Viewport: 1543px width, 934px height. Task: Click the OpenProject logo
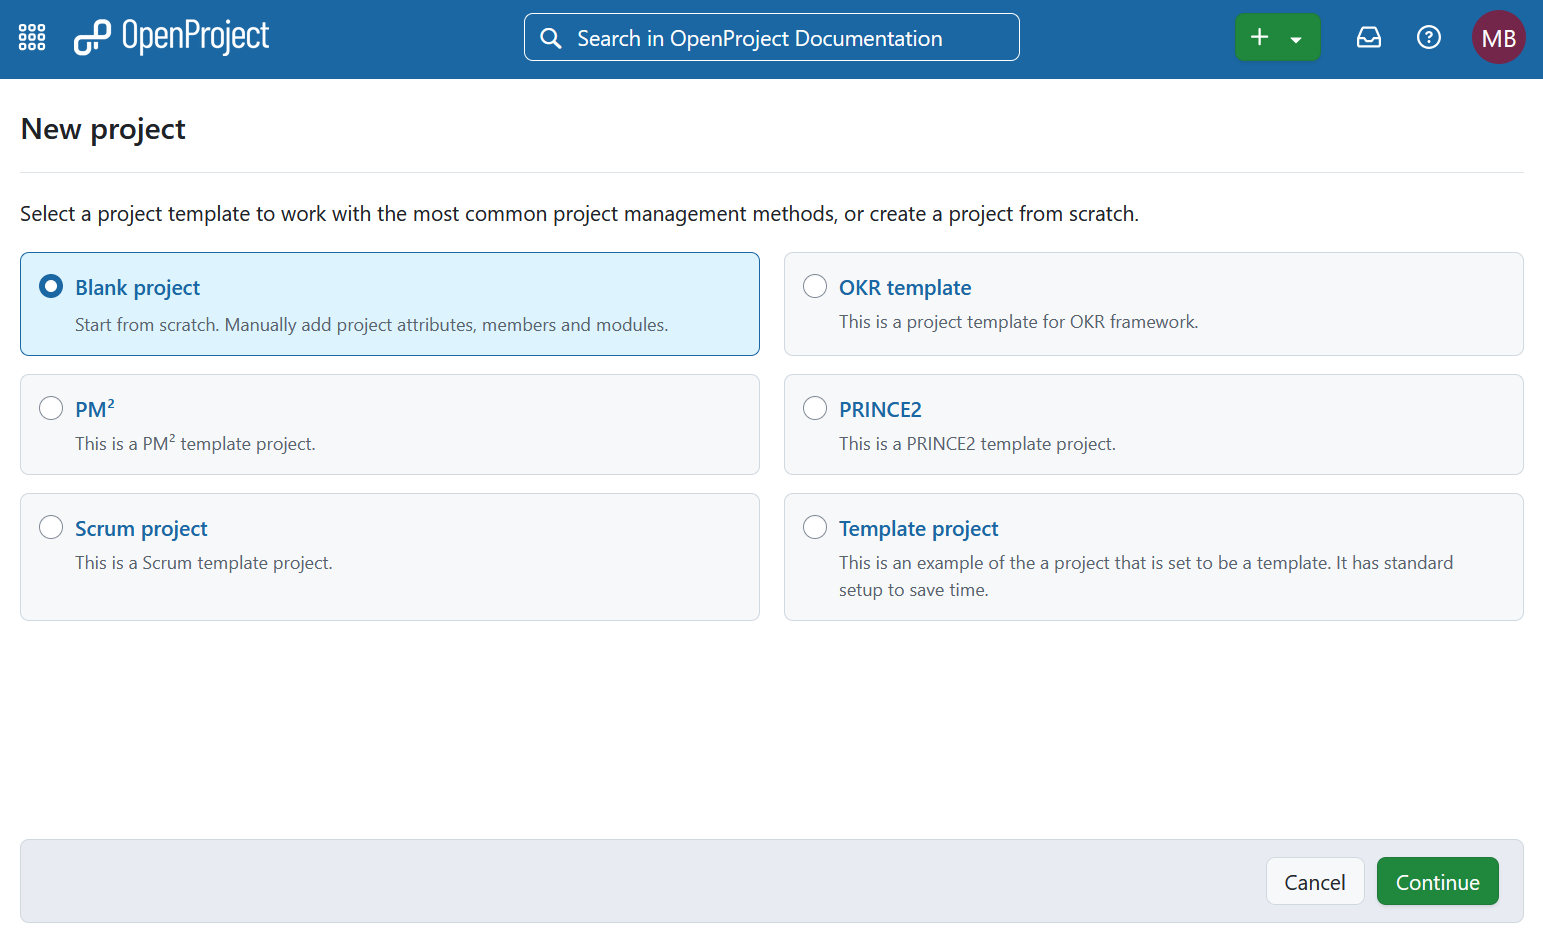[170, 37]
